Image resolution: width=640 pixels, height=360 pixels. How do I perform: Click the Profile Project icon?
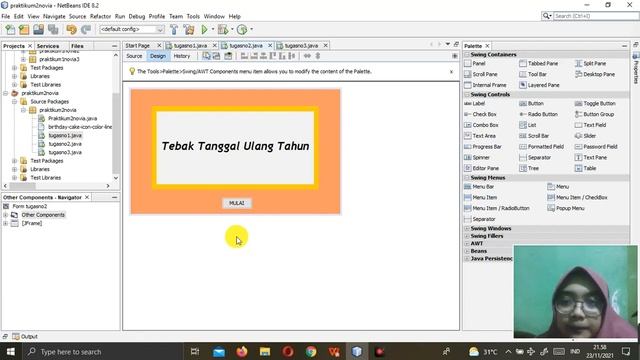coord(242,29)
